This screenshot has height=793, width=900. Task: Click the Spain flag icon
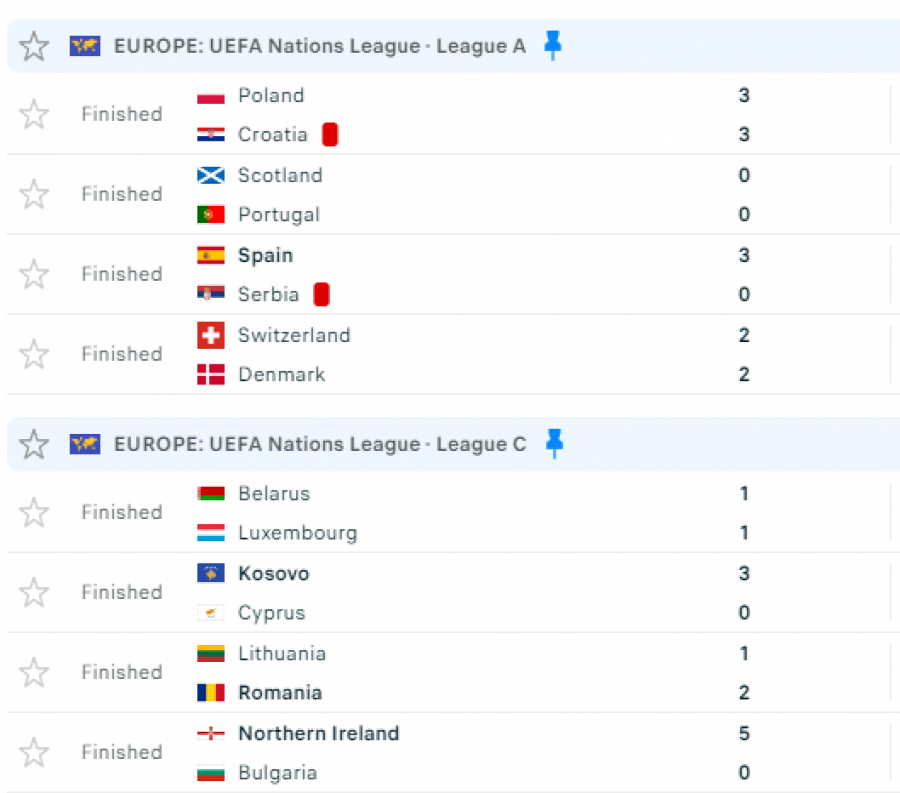click(x=211, y=255)
